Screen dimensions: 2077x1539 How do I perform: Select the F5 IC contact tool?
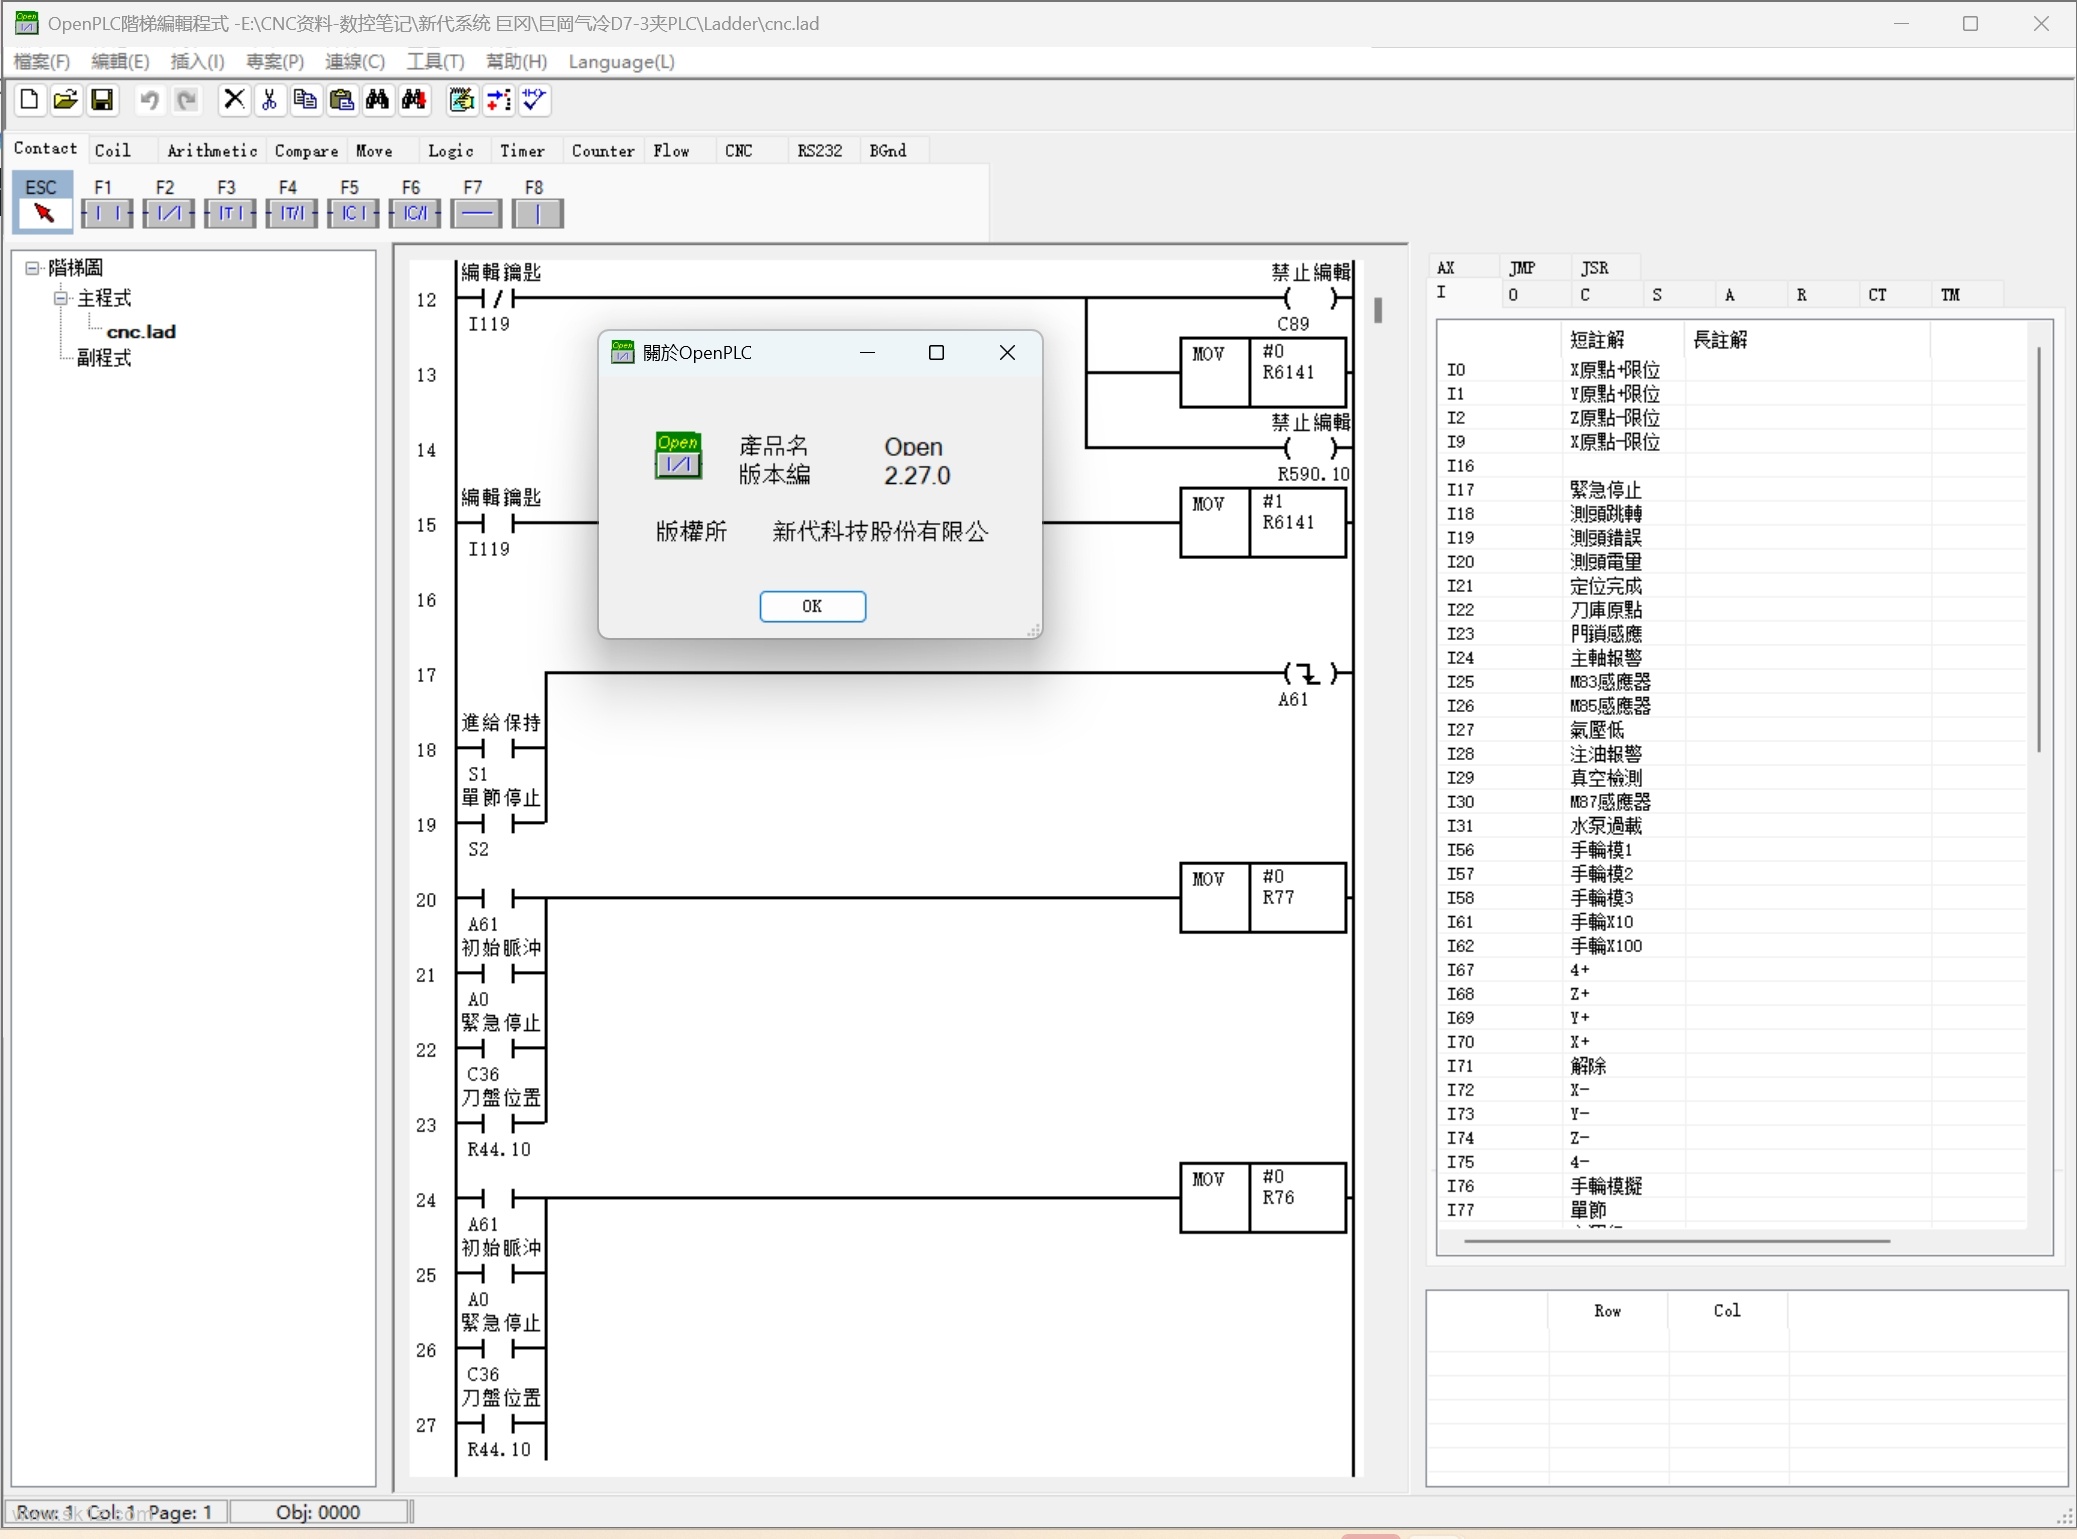point(353,212)
